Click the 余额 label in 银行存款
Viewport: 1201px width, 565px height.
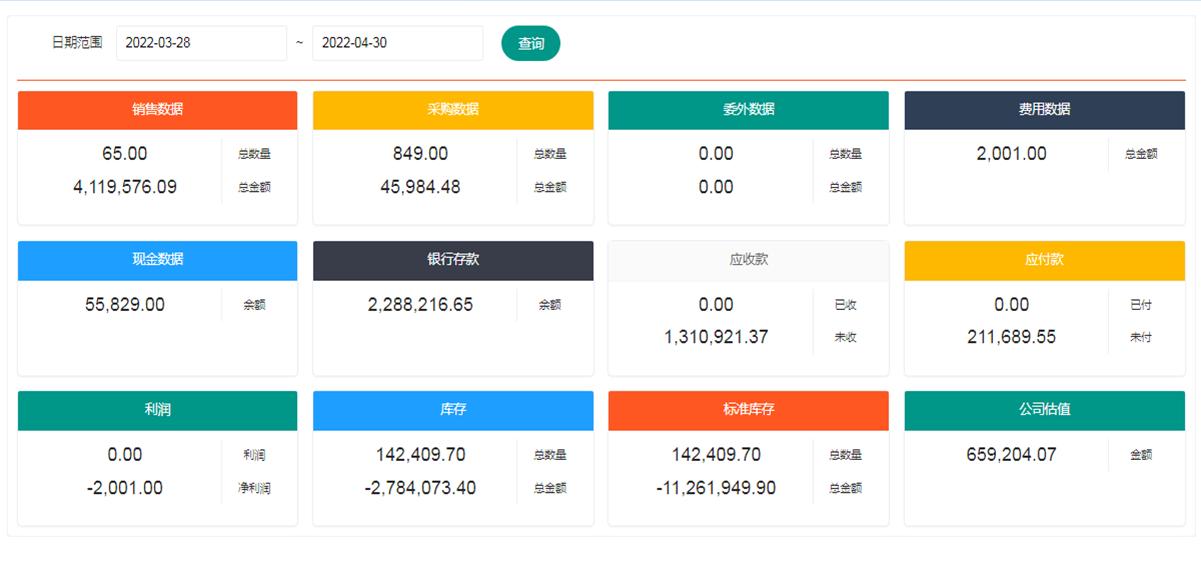[x=550, y=305]
